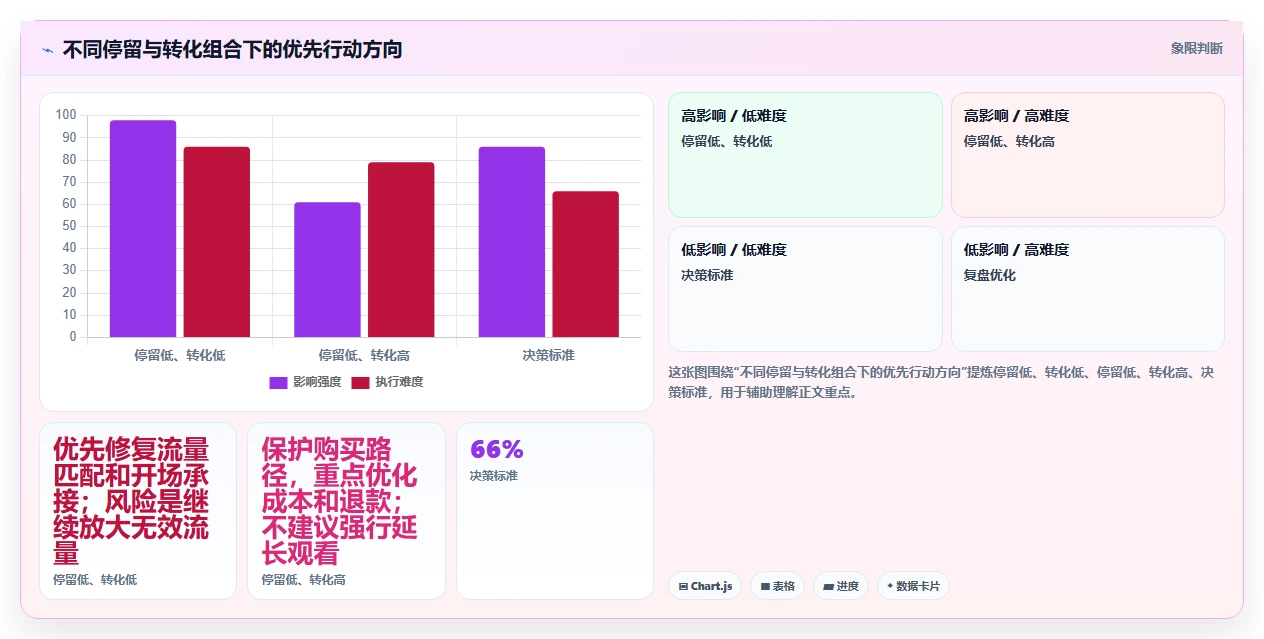Click purple legend swatch for 影响强度

pos(279,382)
